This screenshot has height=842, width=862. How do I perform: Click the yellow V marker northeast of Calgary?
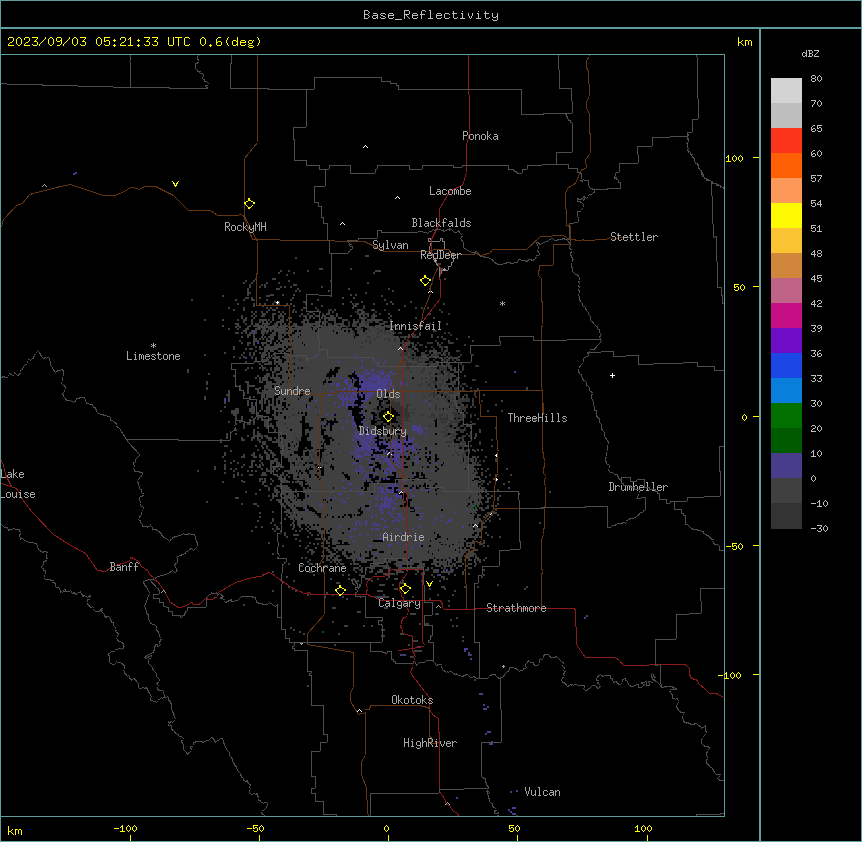(429, 584)
